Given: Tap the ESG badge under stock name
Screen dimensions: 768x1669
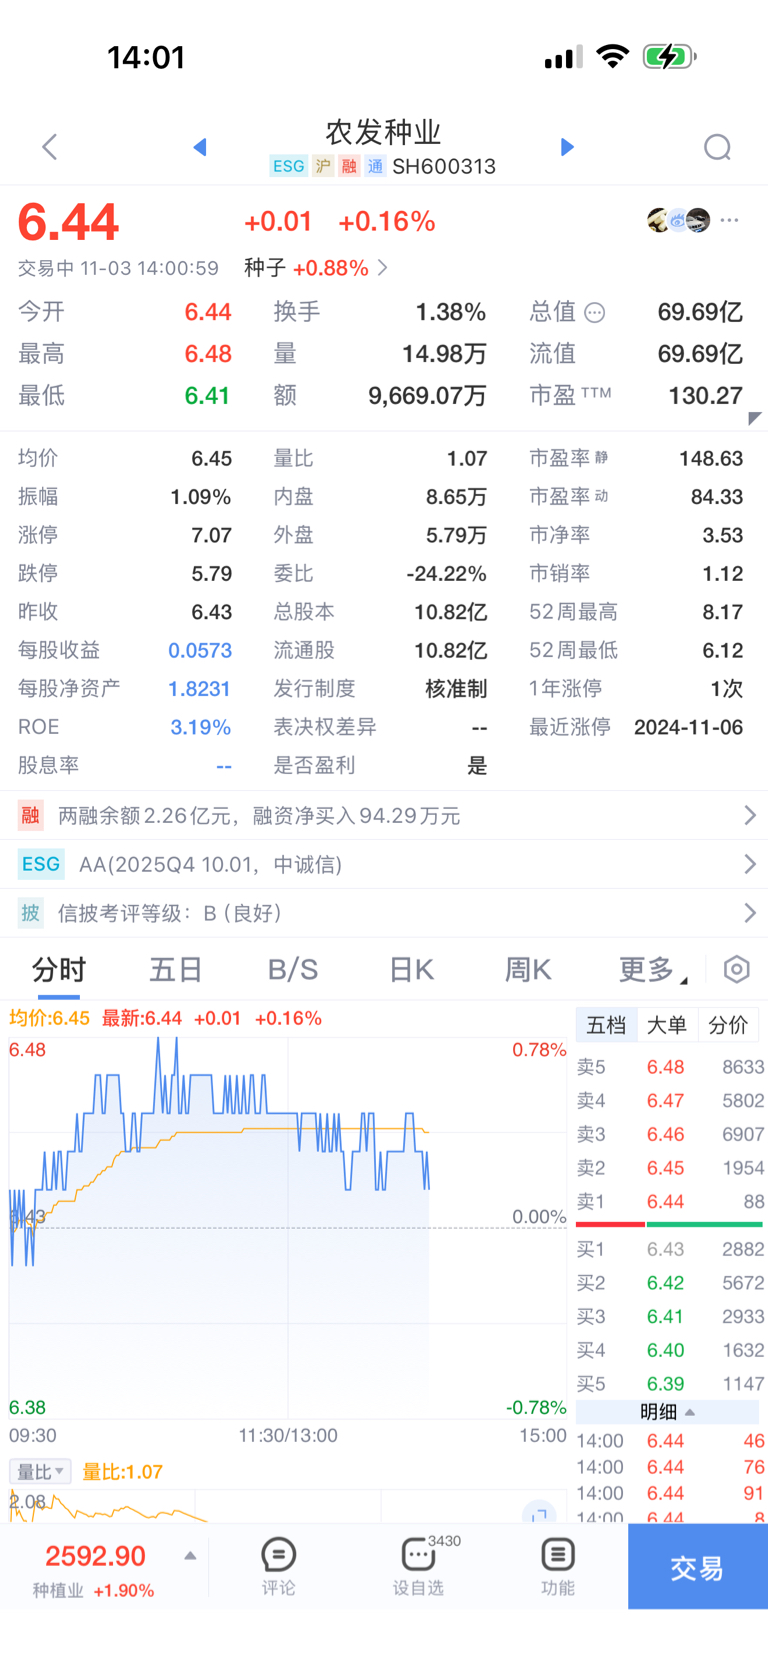Looking at the screenshot, I should [x=288, y=166].
